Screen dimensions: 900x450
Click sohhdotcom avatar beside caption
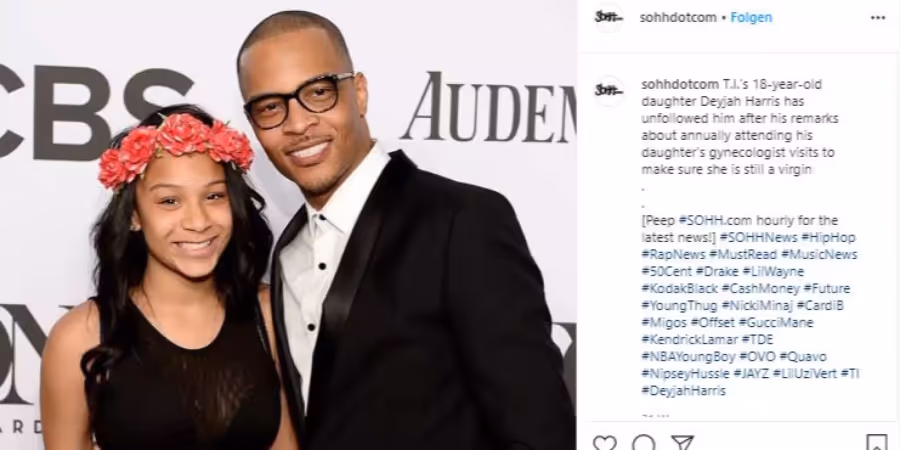[608, 91]
